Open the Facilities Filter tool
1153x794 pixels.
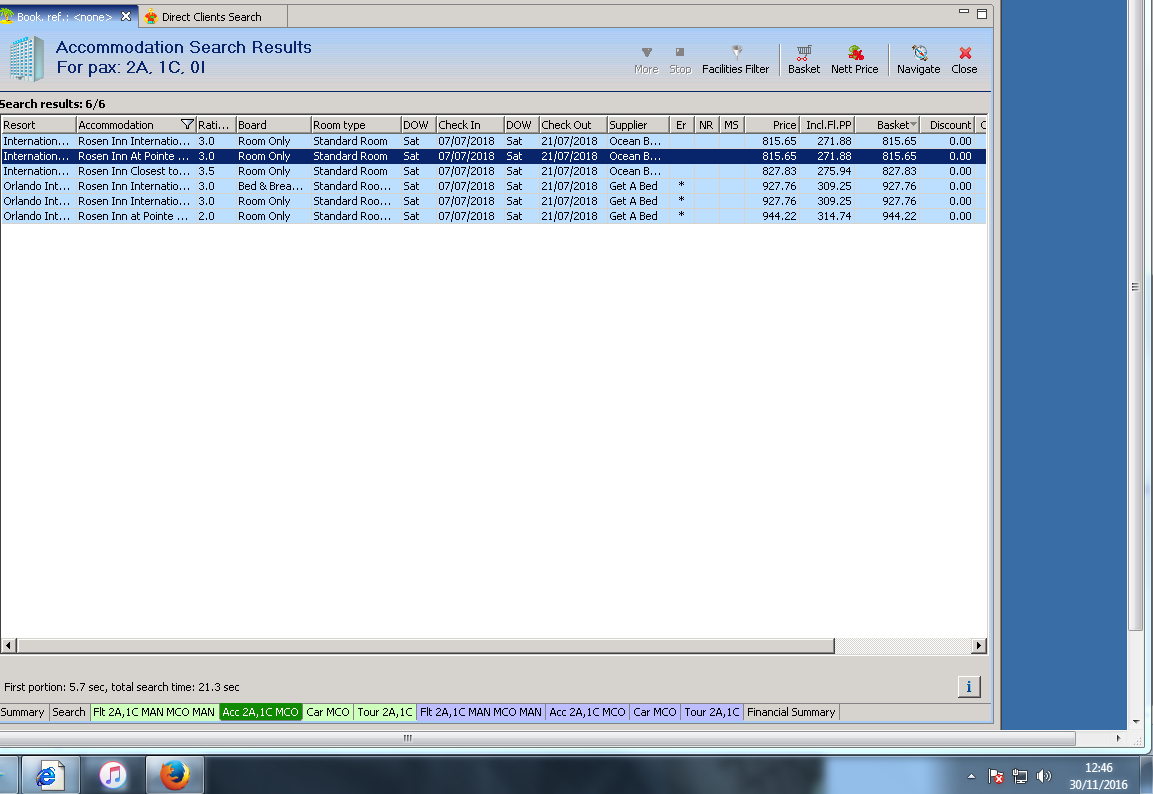click(735, 59)
